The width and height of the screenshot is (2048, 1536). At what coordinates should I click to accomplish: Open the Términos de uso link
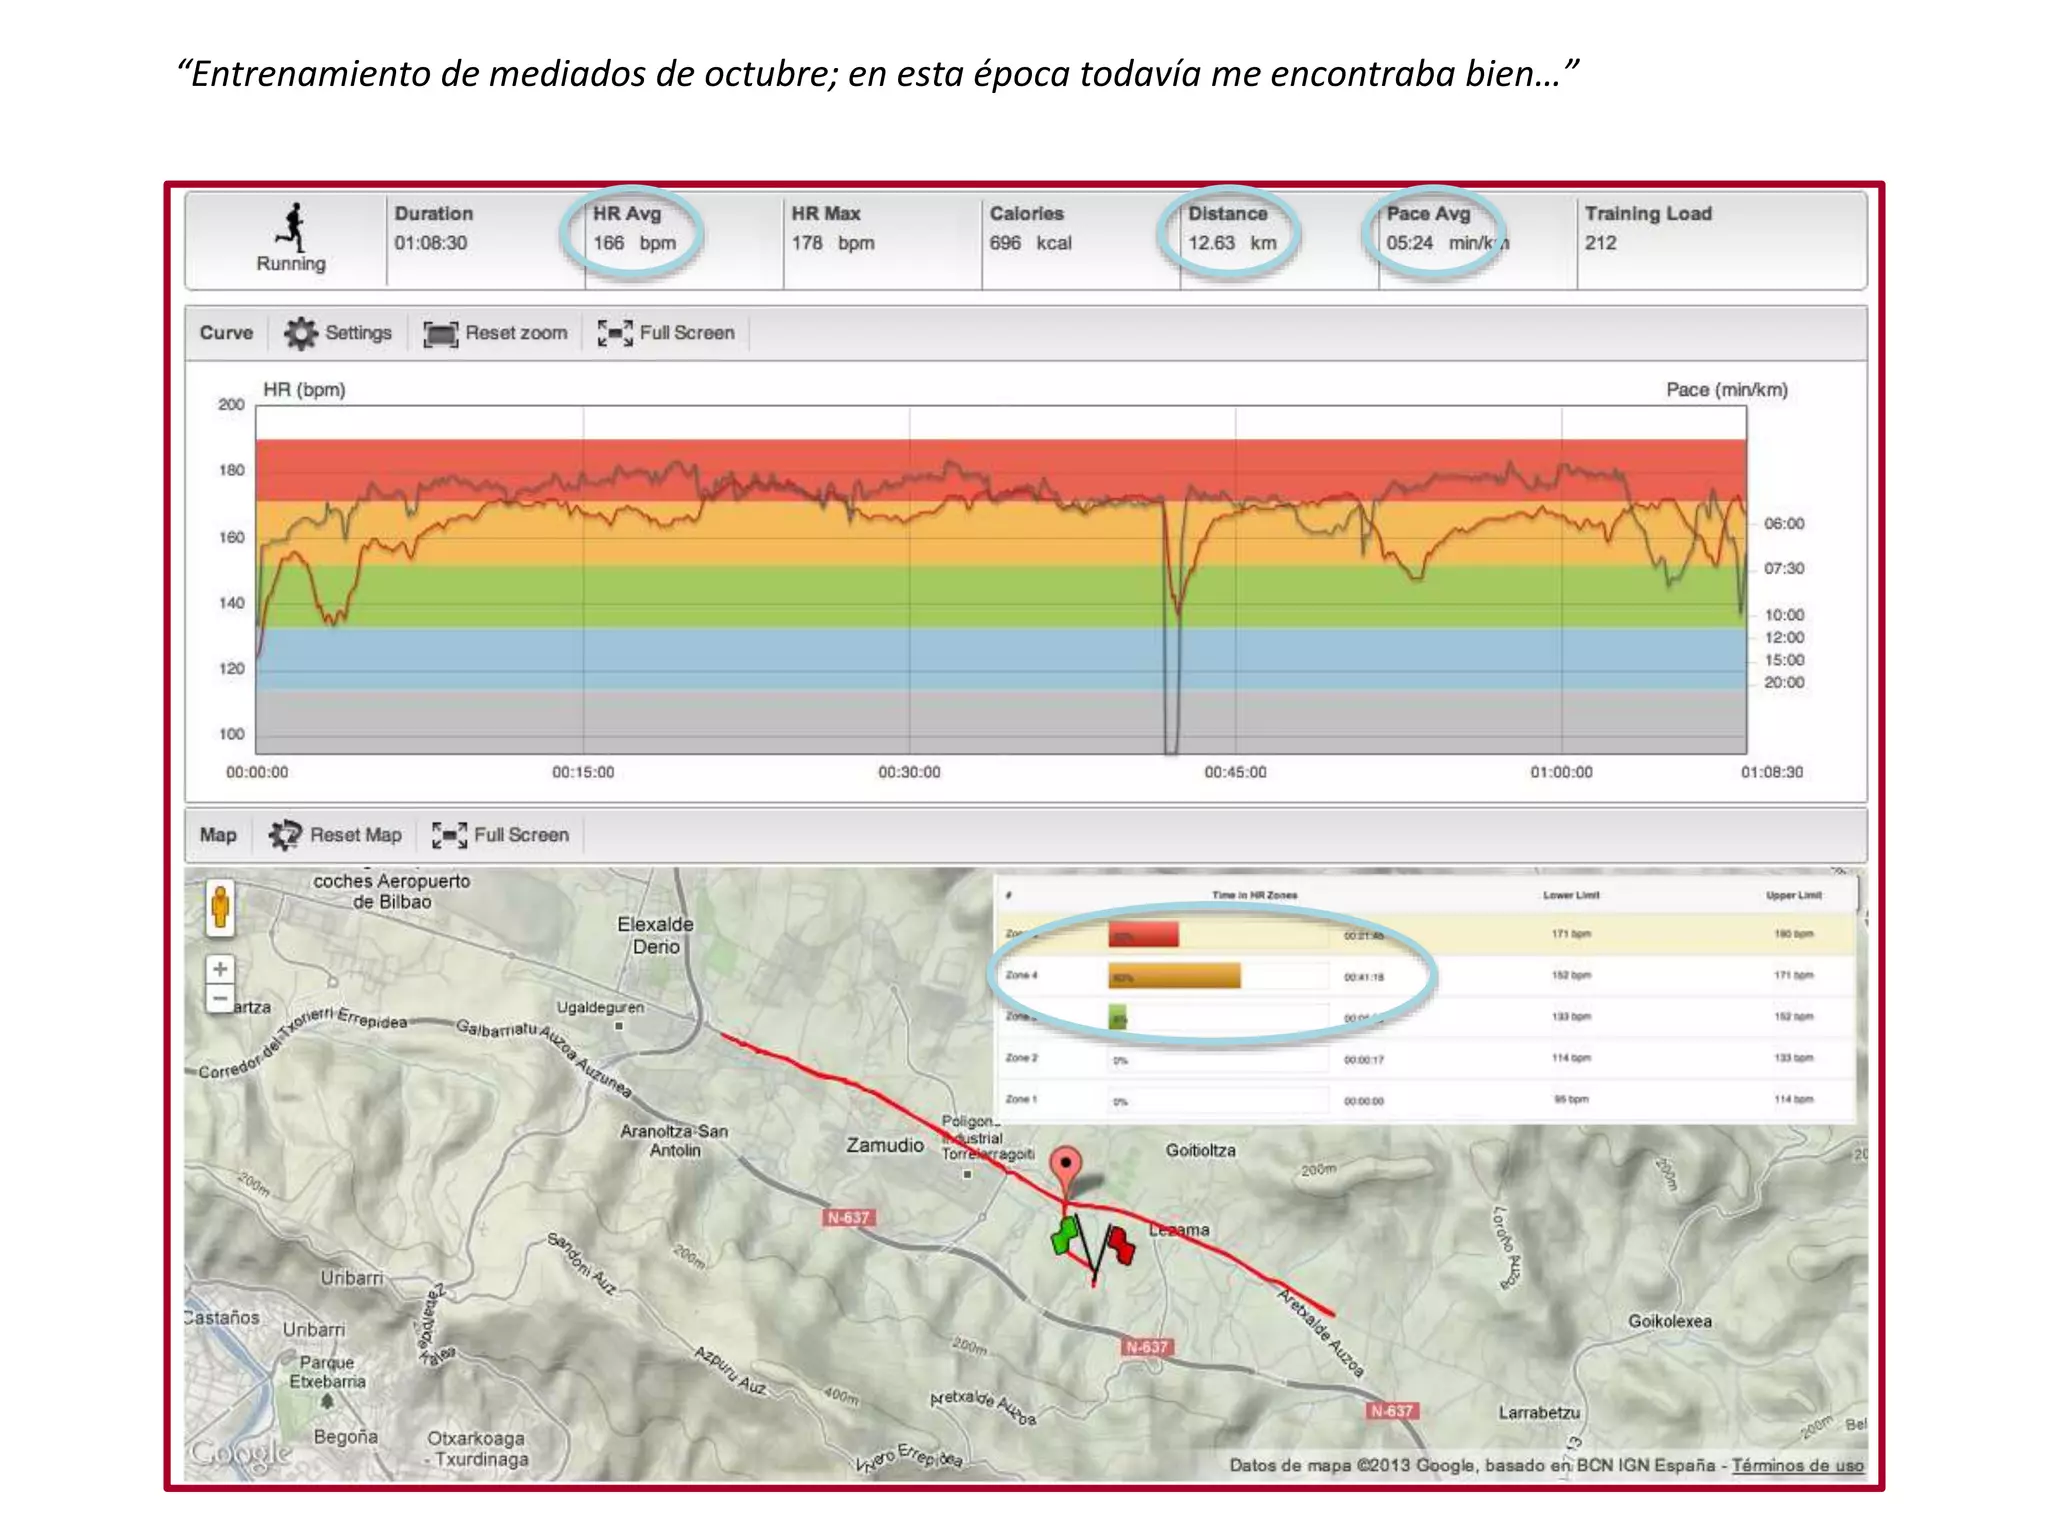click(x=1797, y=1465)
